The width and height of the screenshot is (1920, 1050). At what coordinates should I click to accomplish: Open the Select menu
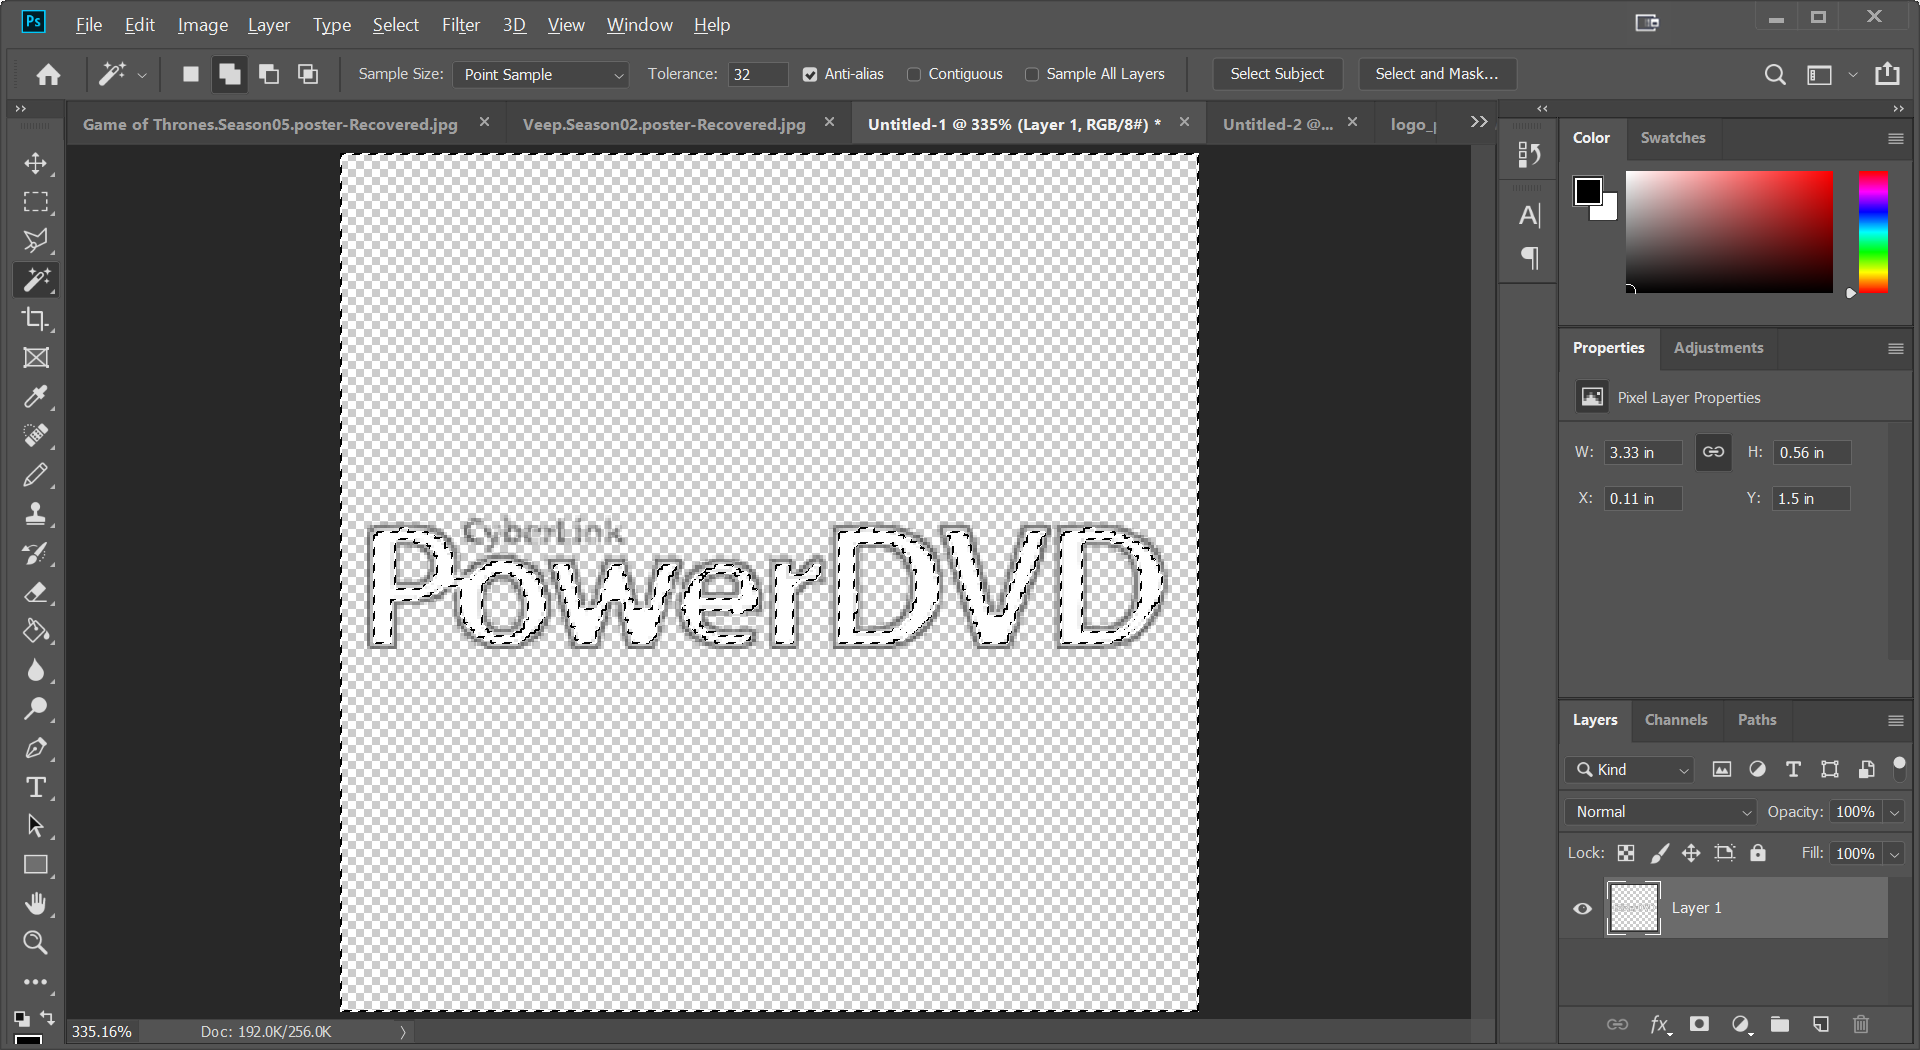pyautogui.click(x=395, y=24)
